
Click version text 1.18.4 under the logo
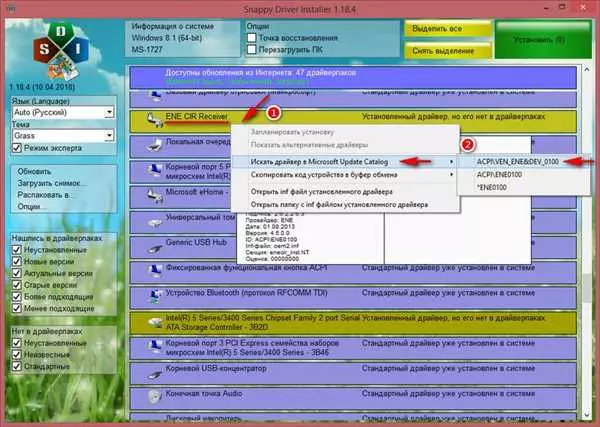coord(42,87)
